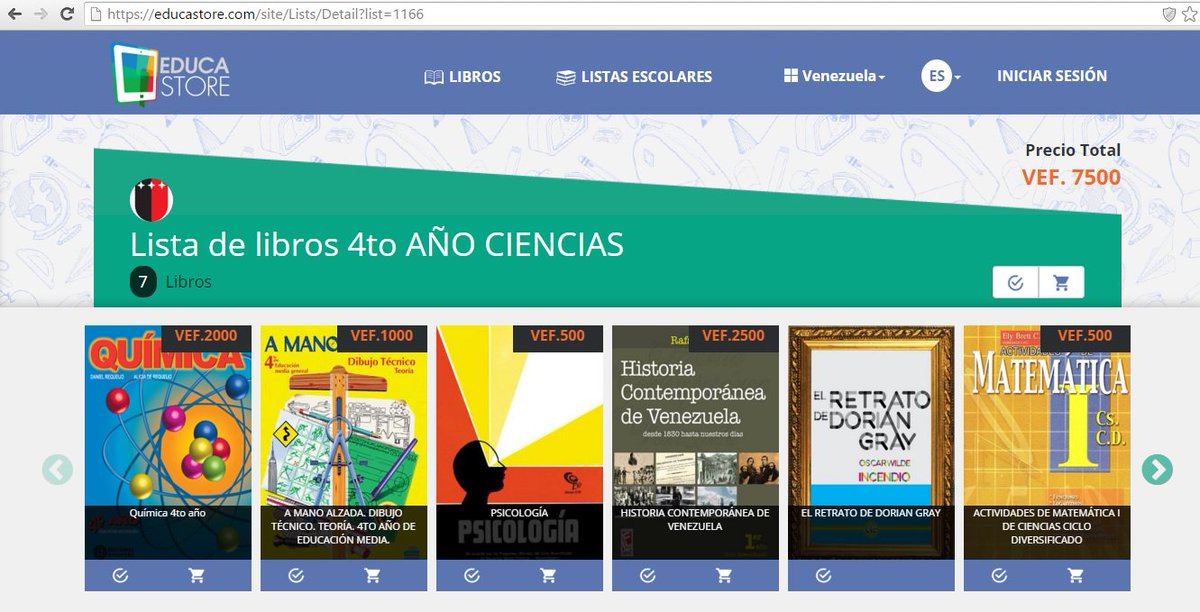1200x612 pixels.
Task: Show next books with right carousel arrow
Action: tap(1157, 469)
